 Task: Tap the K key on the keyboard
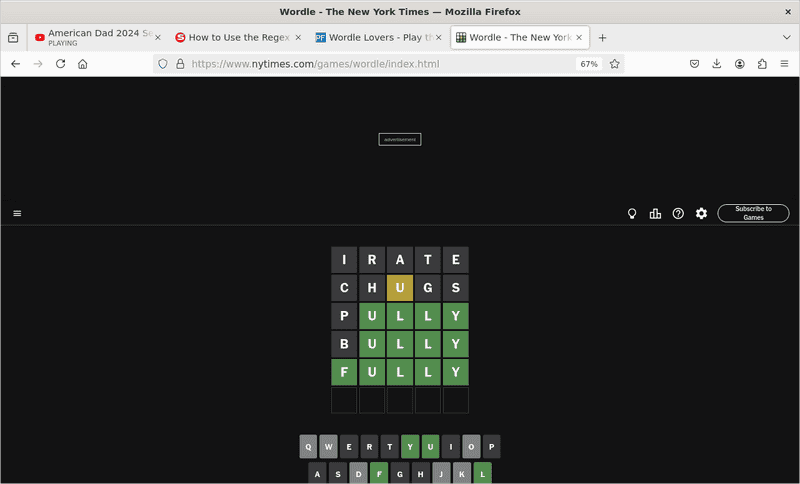click(x=462, y=473)
